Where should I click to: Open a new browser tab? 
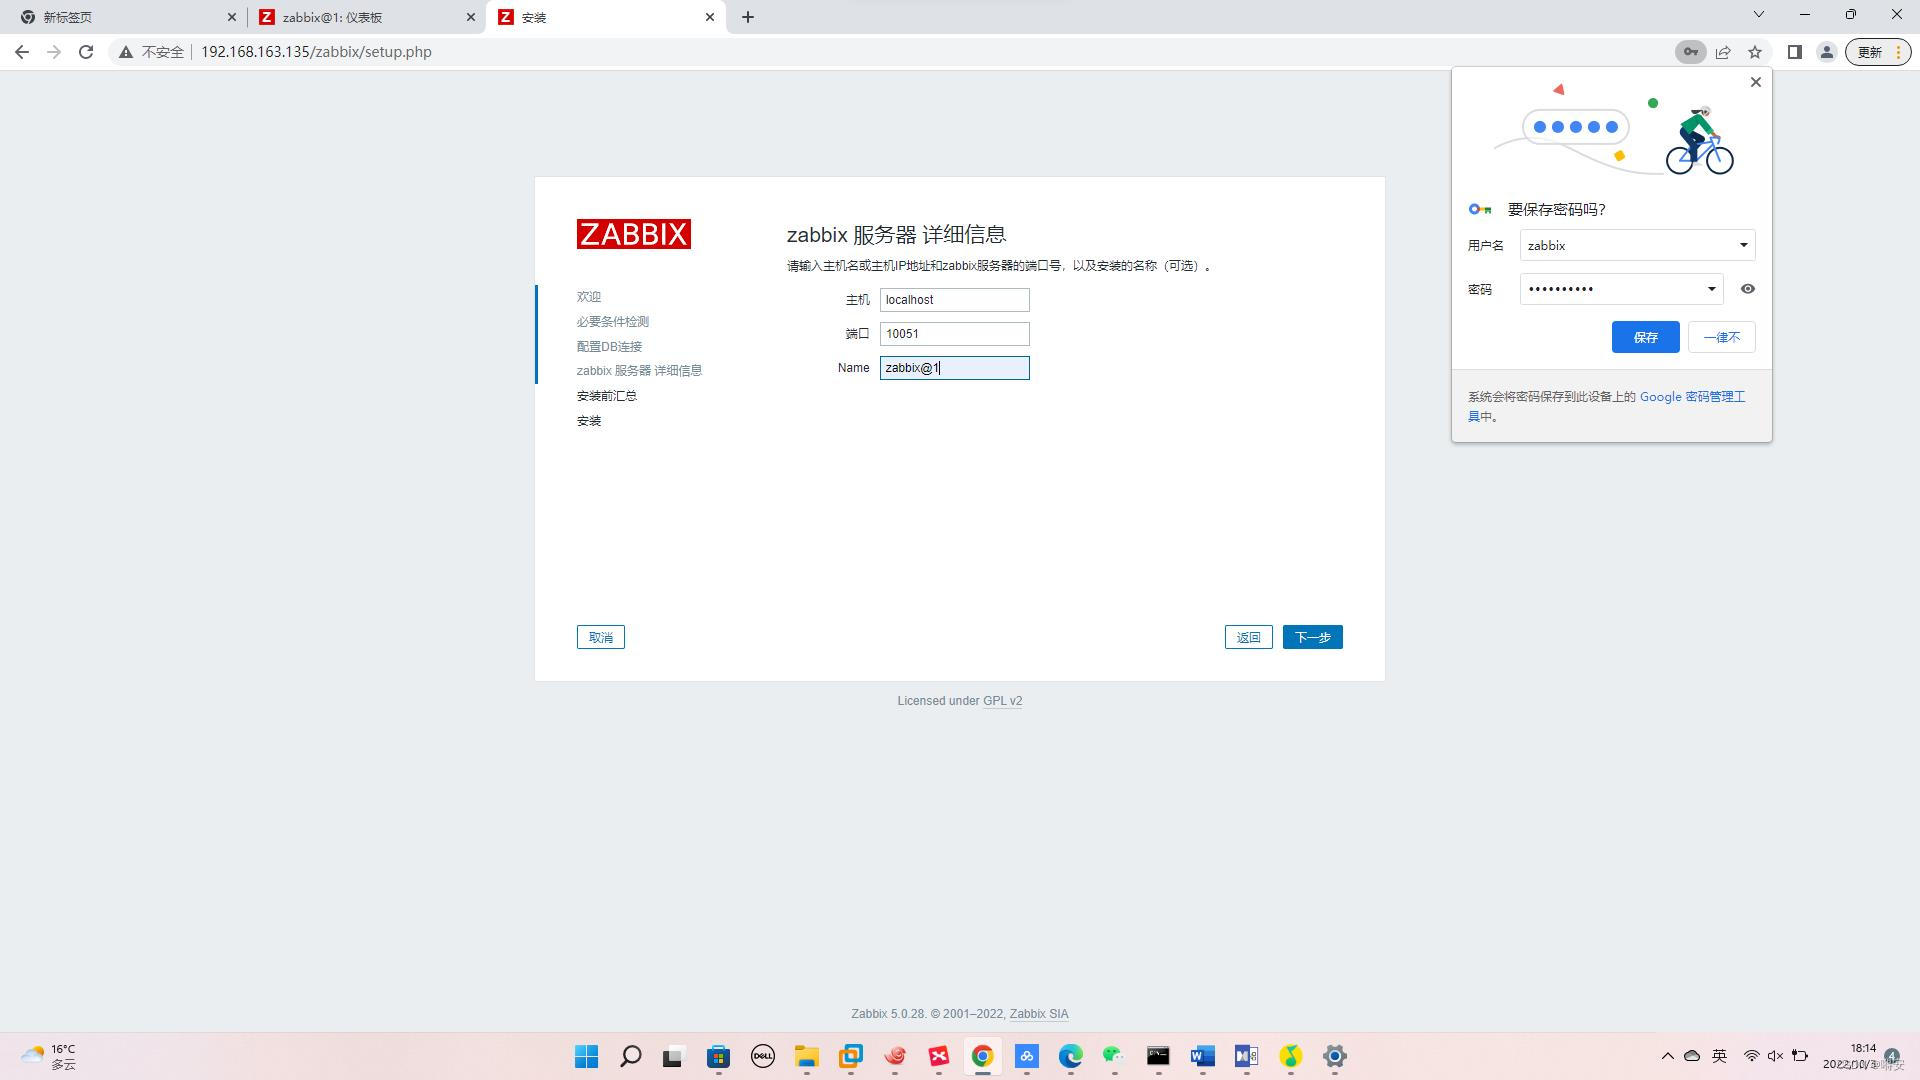pyautogui.click(x=748, y=17)
